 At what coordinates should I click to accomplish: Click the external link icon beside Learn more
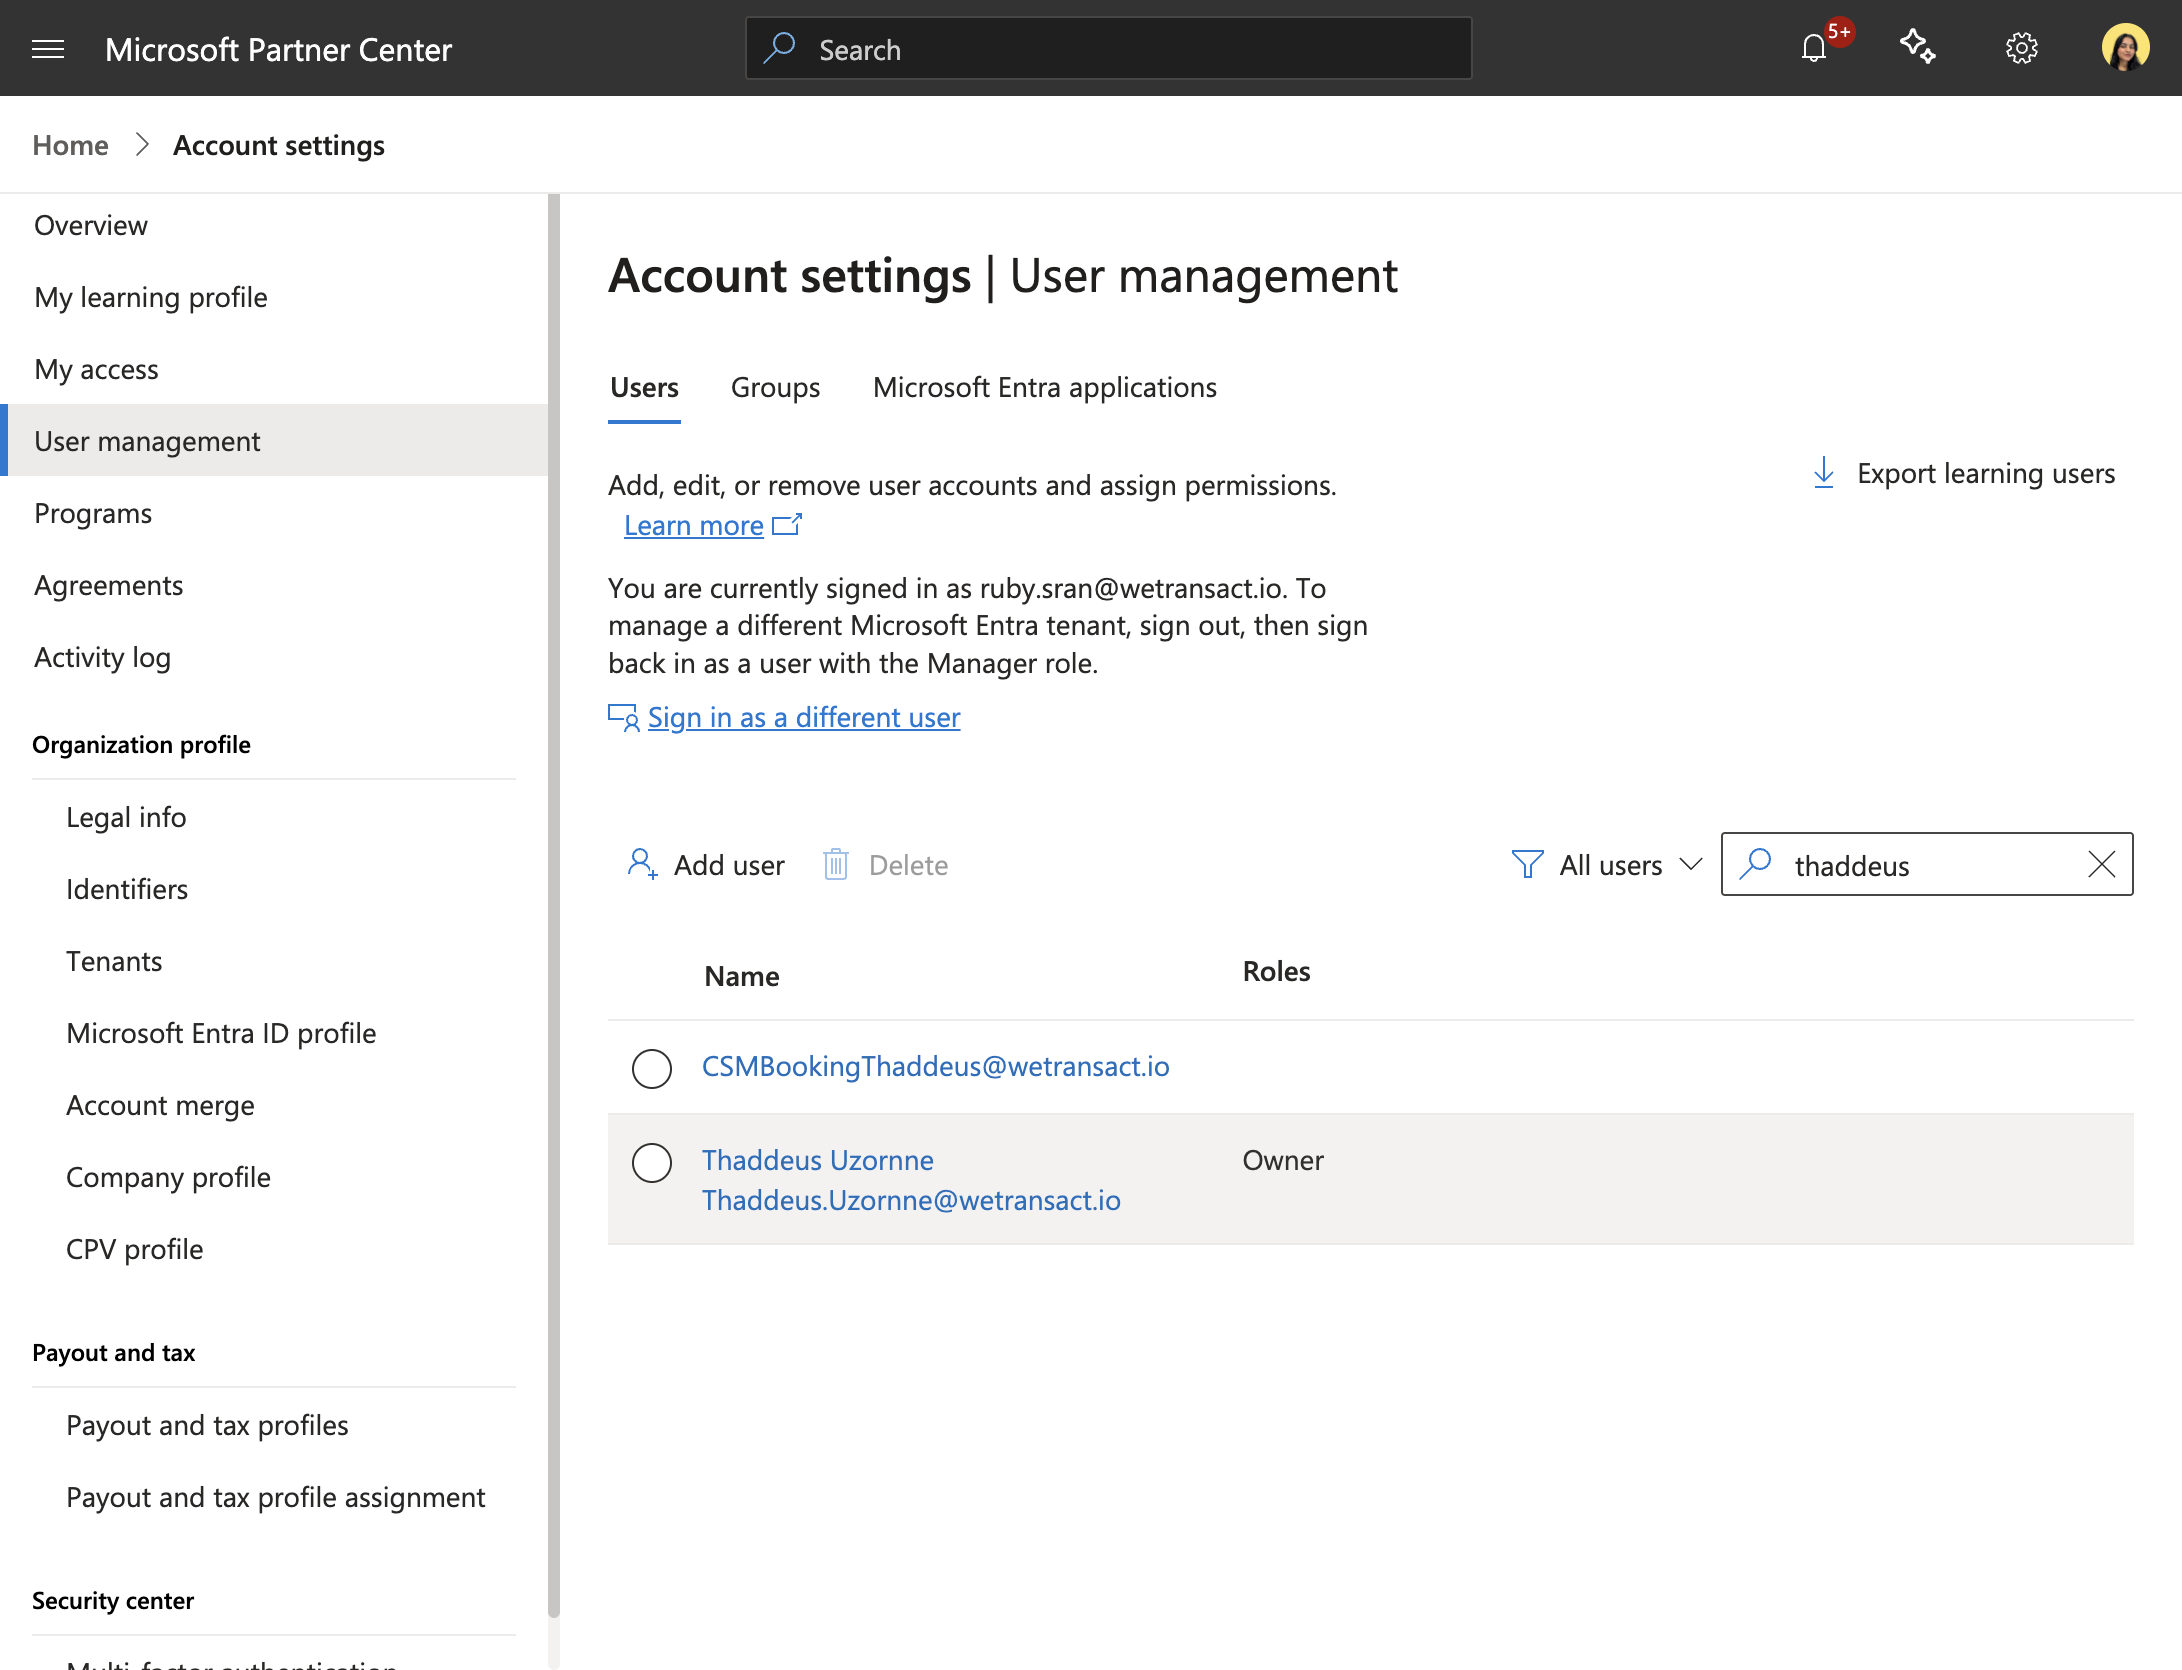787,524
